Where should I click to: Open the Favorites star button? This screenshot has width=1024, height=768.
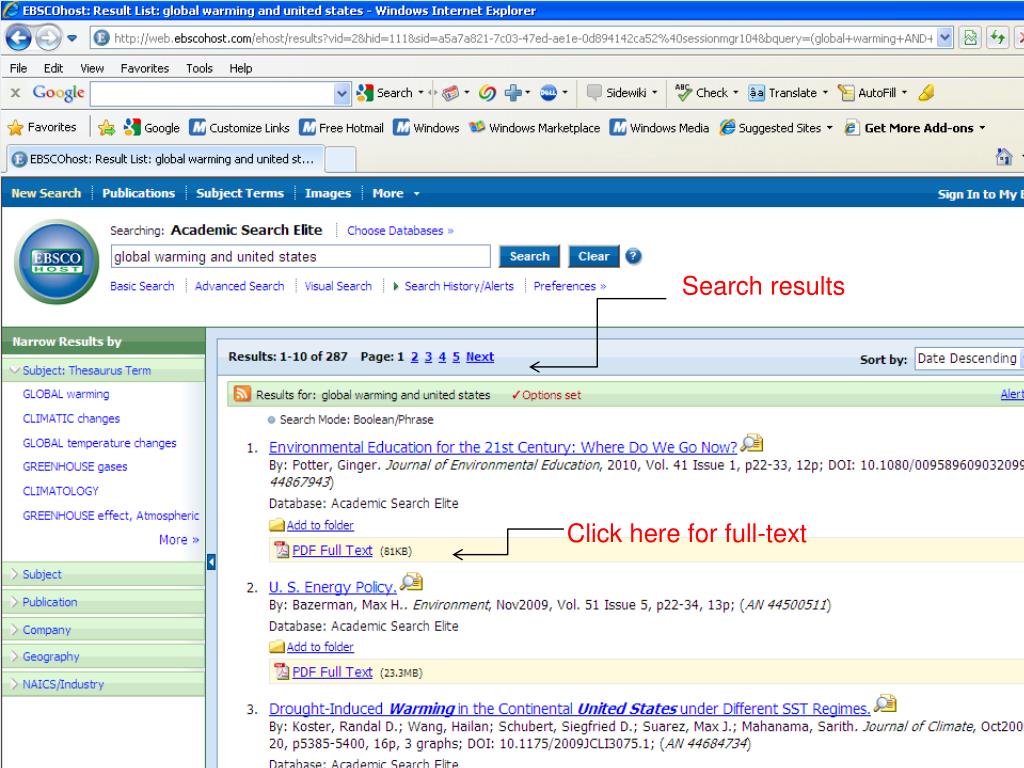[42, 127]
